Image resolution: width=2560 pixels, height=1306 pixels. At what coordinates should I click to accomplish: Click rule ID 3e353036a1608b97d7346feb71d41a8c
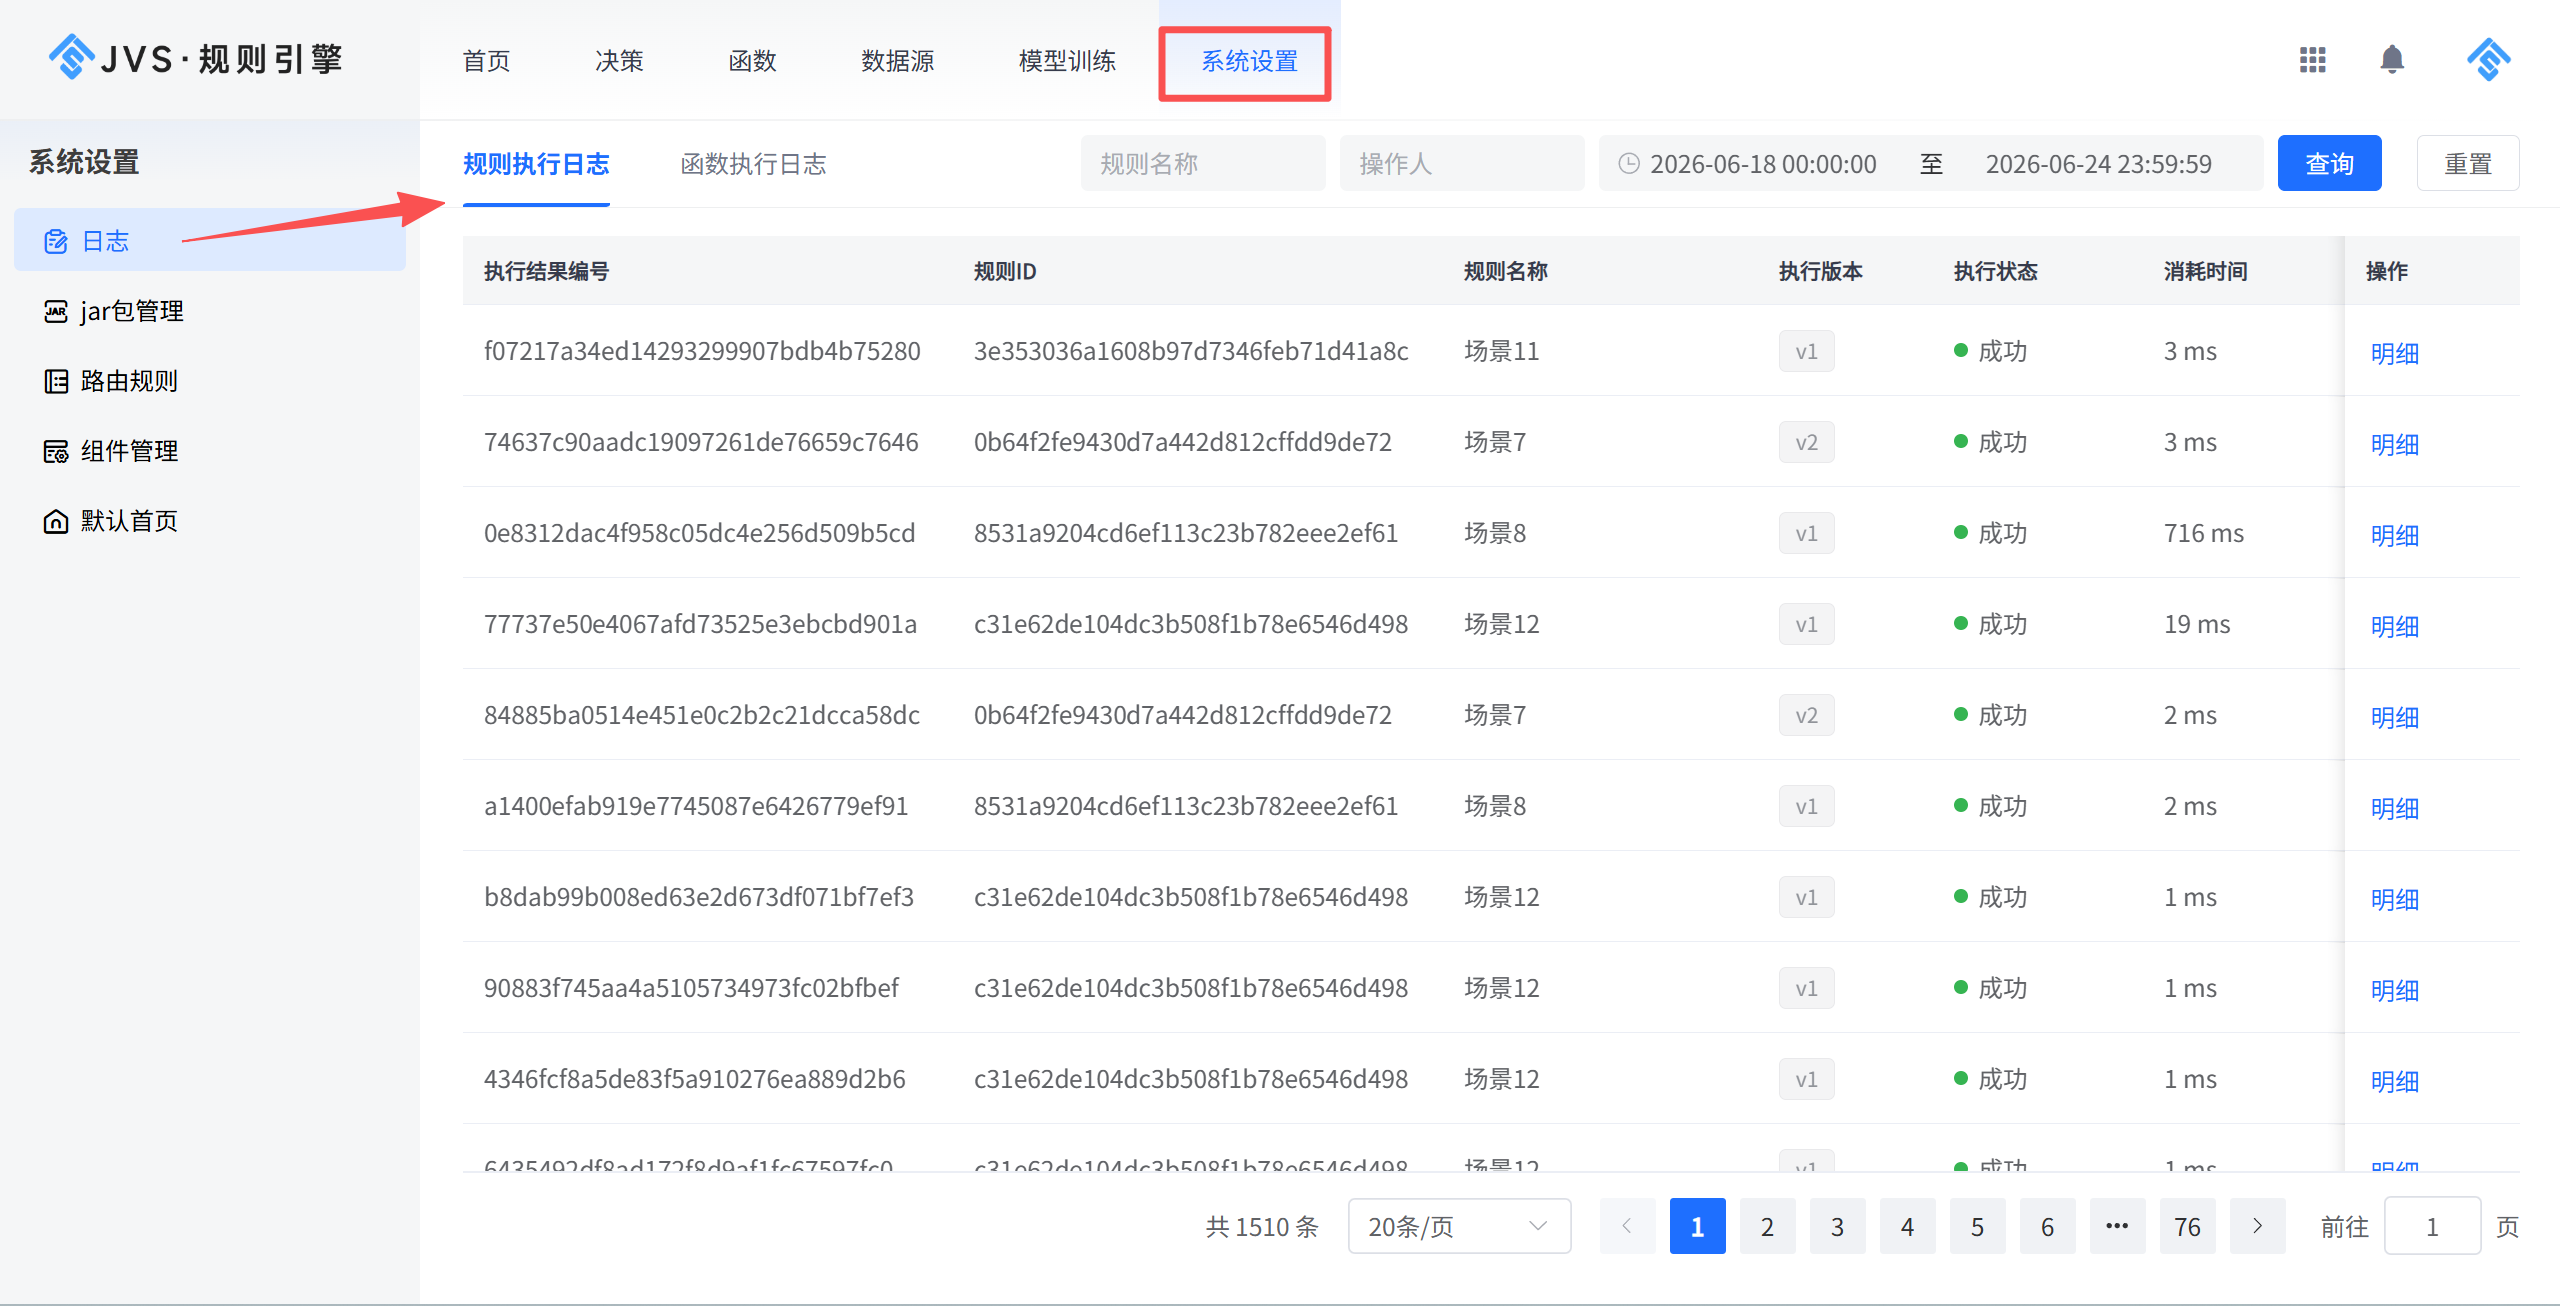point(1191,351)
